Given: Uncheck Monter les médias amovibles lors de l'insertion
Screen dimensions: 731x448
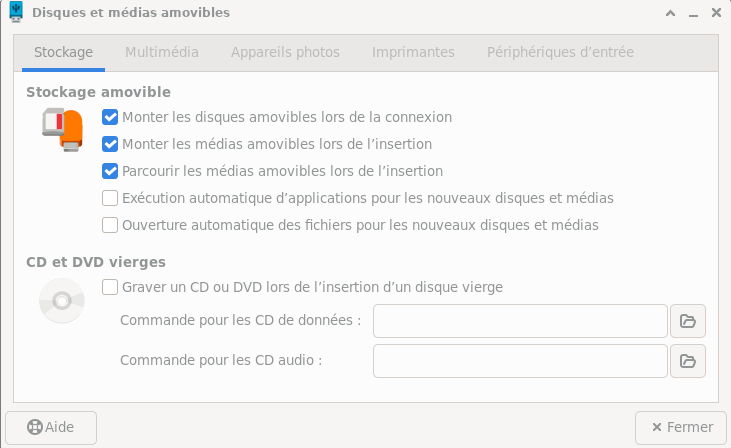Looking at the screenshot, I should [111, 144].
